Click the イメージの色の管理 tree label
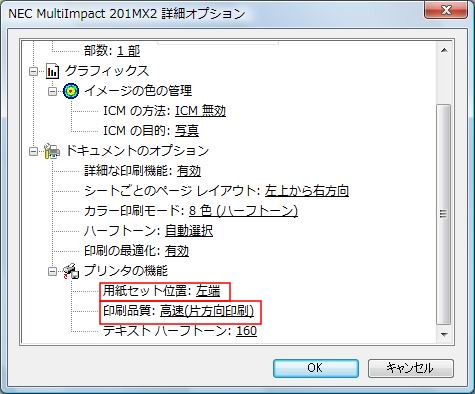The image size is (475, 394). coord(138,91)
